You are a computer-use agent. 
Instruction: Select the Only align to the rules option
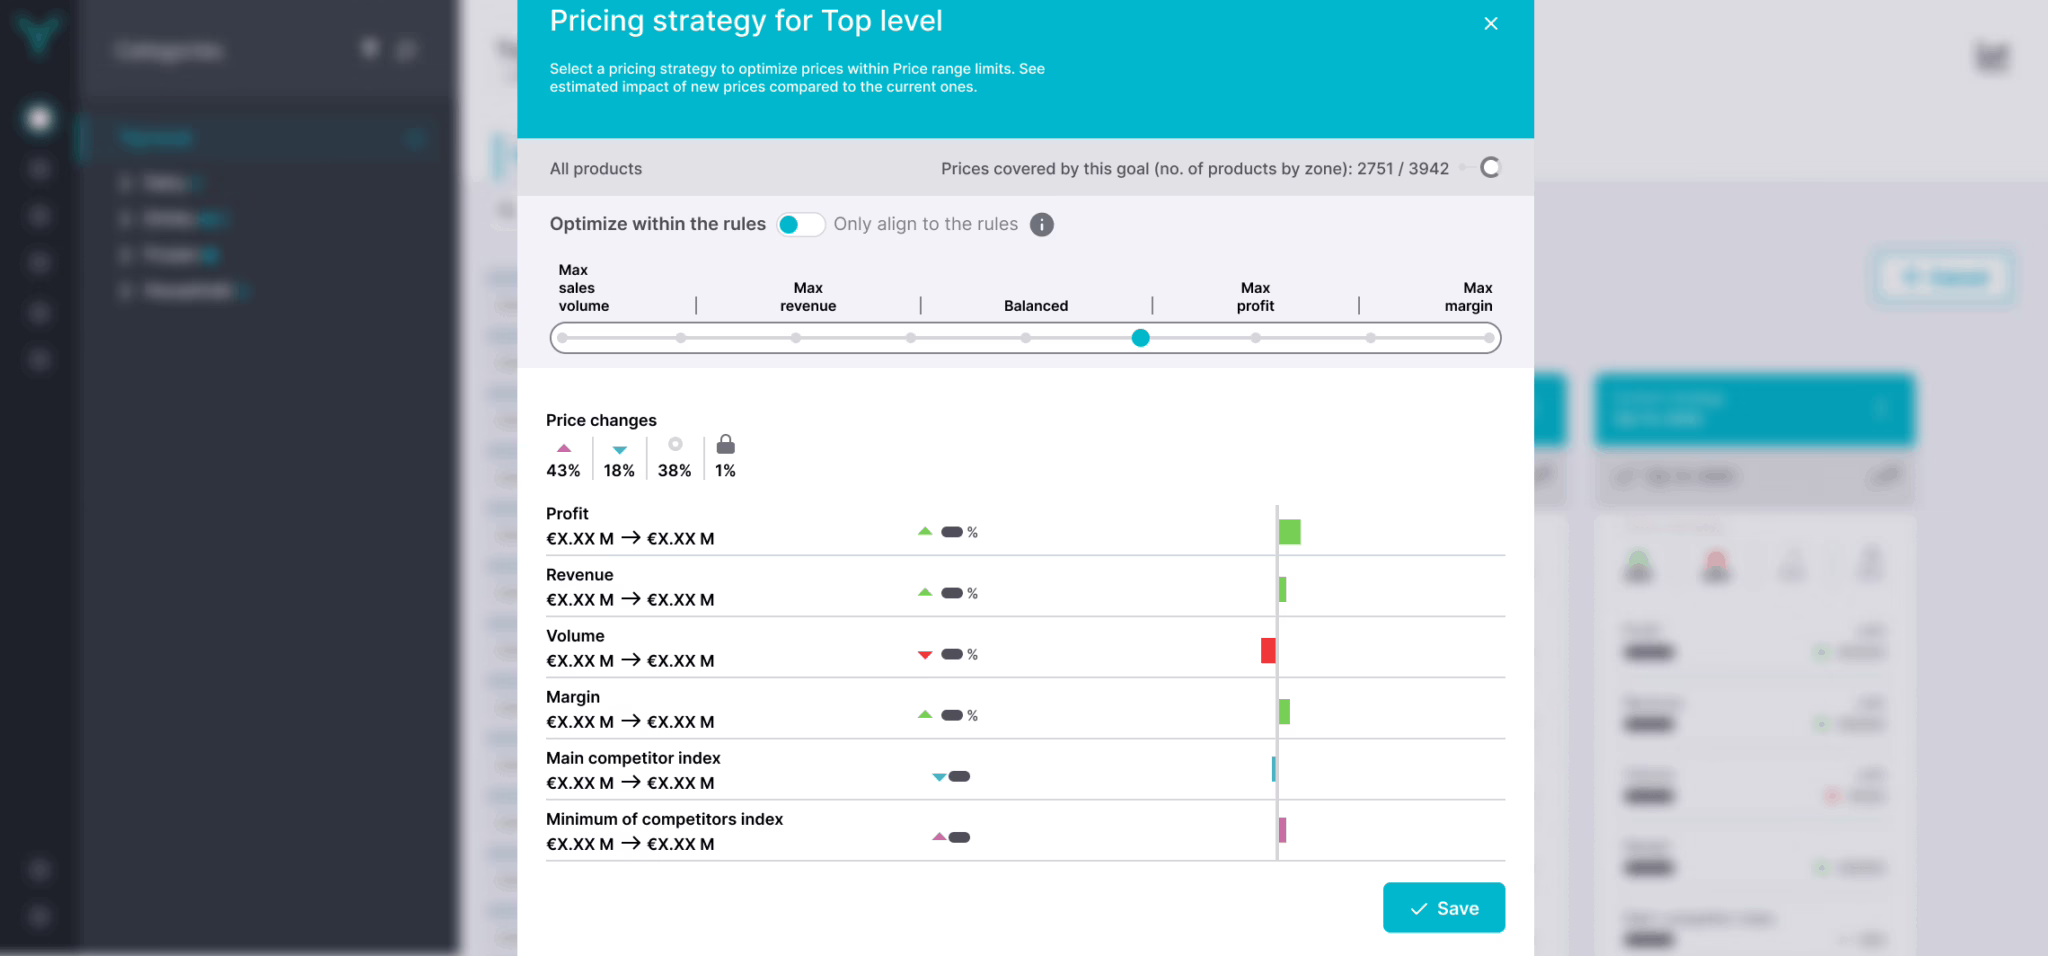925,224
